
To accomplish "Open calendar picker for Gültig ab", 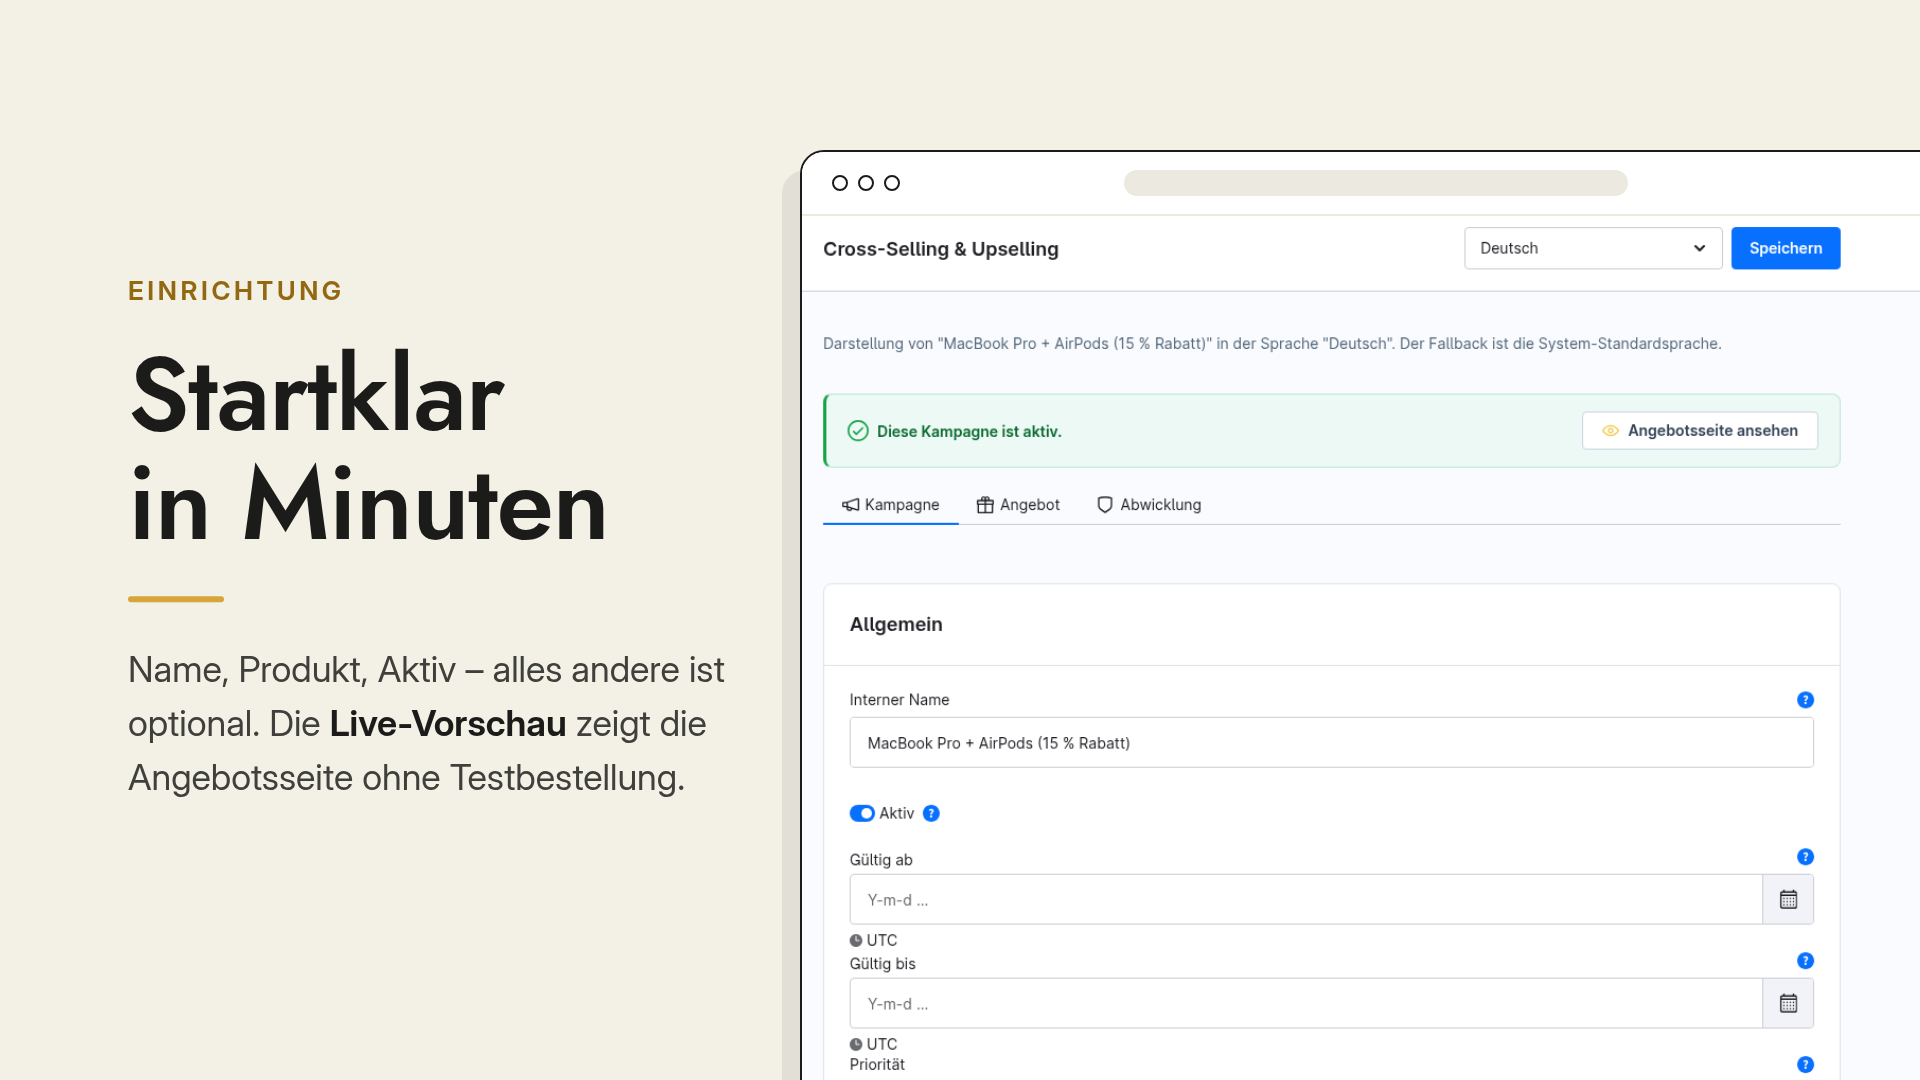I will click(1788, 899).
